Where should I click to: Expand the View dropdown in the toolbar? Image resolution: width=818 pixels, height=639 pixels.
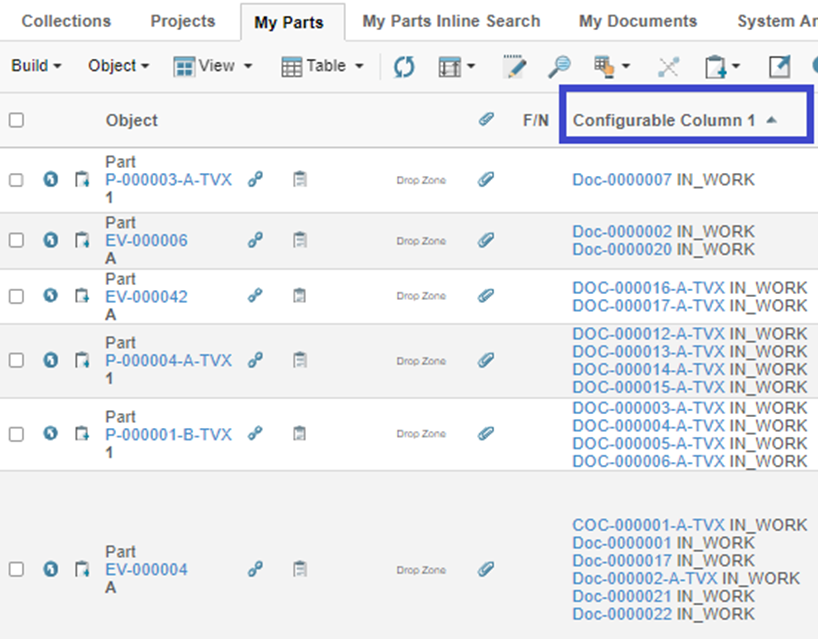tap(213, 66)
